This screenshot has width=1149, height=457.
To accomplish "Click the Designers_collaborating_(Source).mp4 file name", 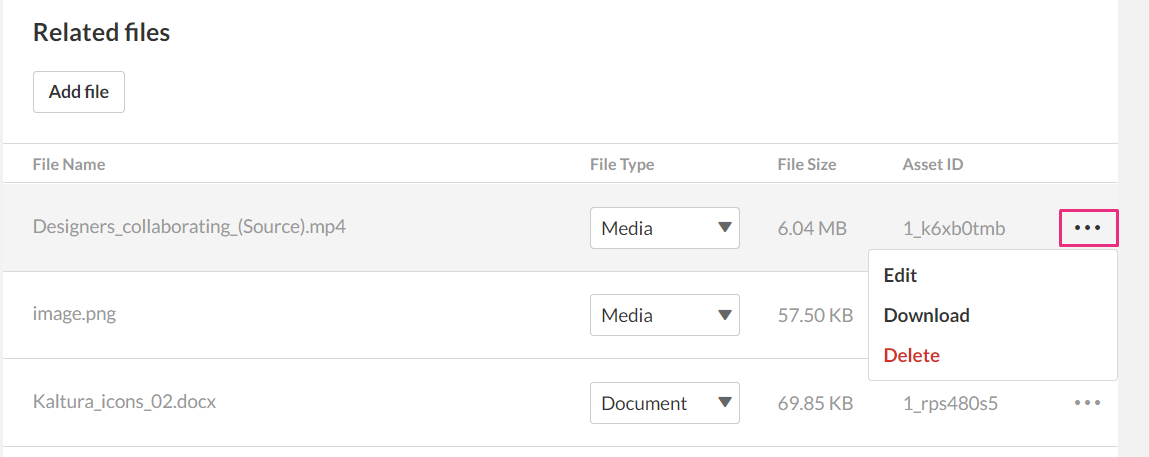I will pos(189,227).
